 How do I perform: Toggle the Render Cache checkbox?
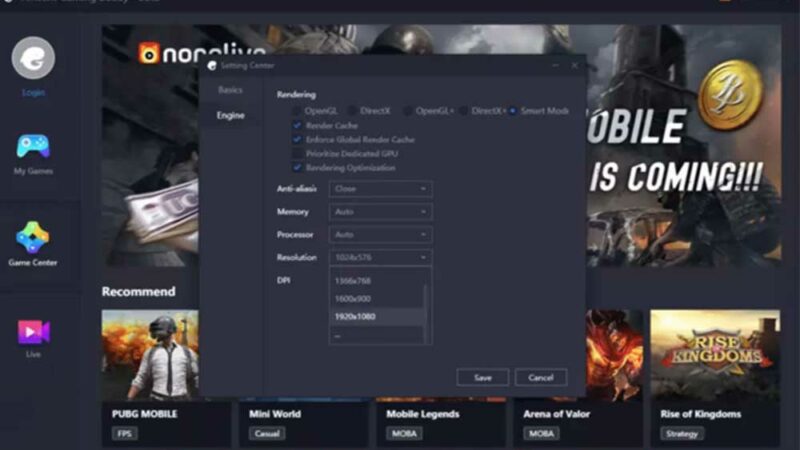click(297, 125)
